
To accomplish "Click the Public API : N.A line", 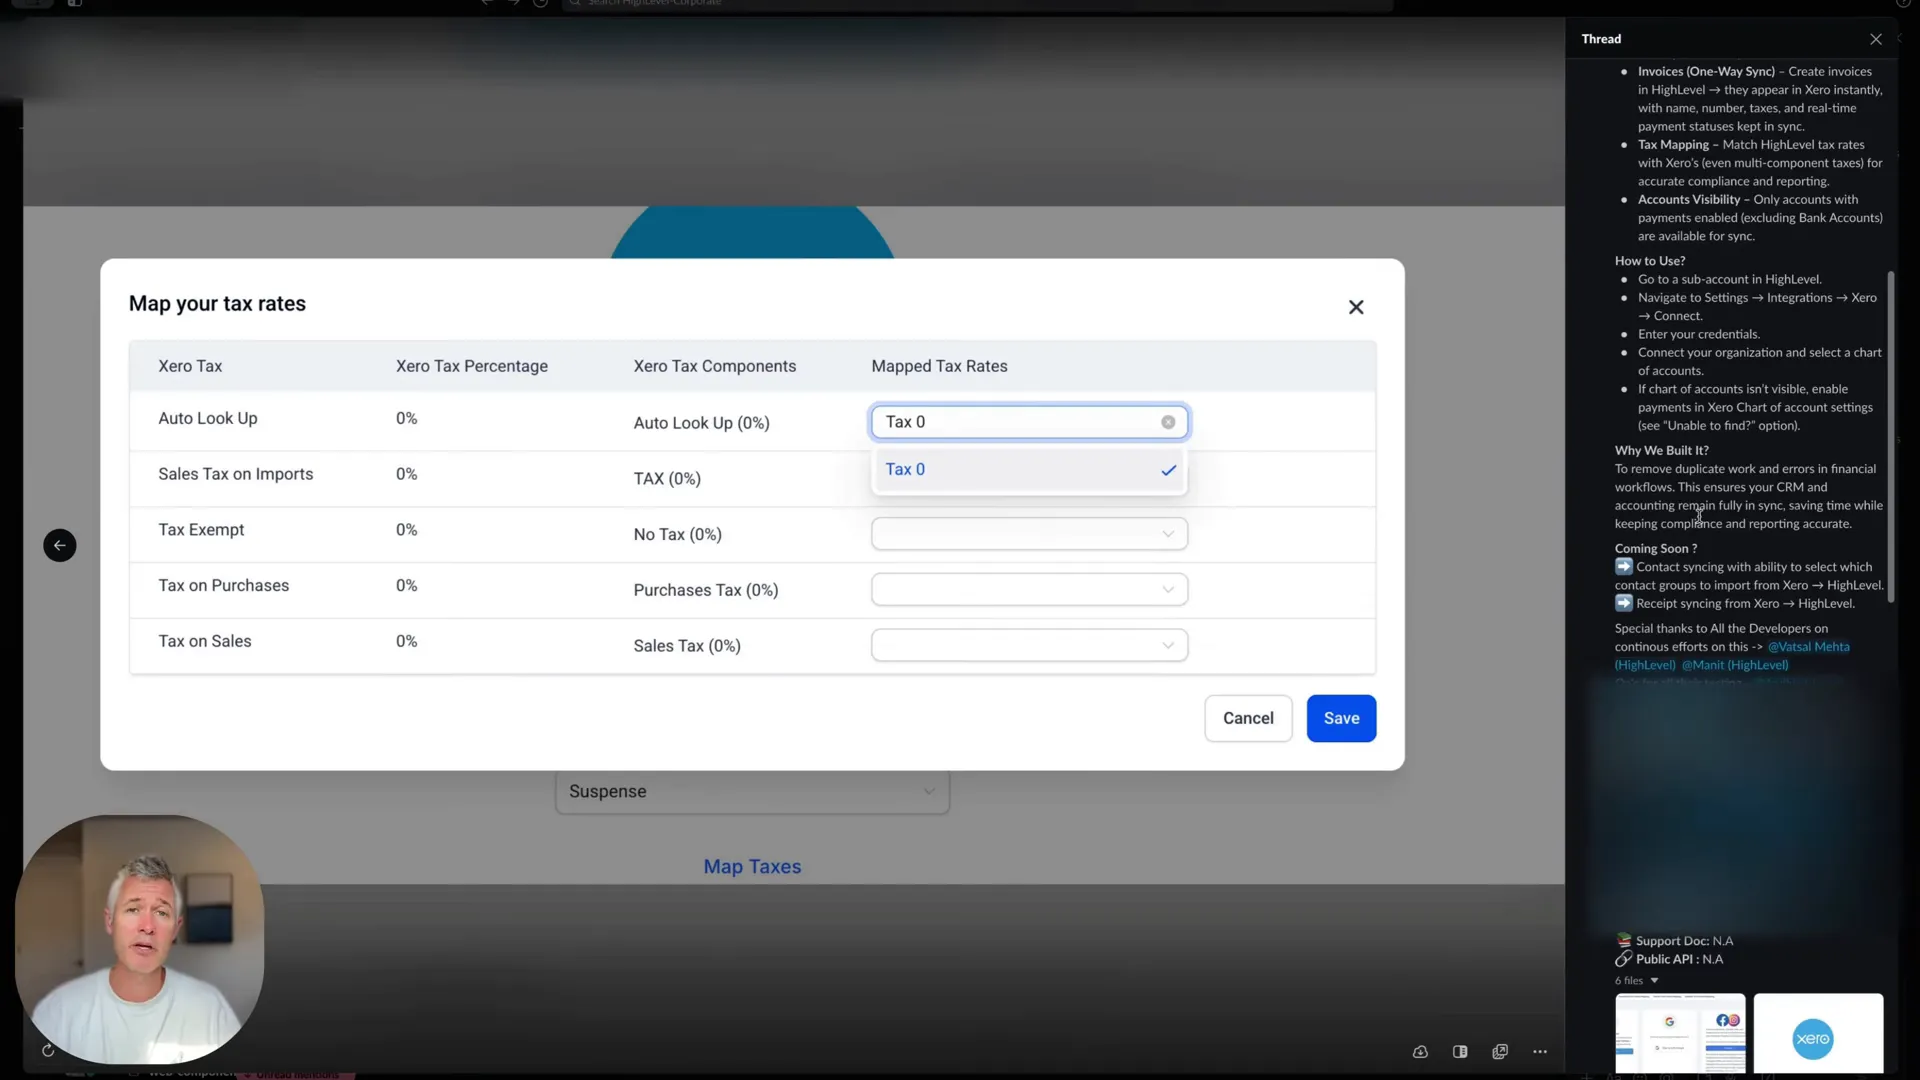I will [1670, 959].
